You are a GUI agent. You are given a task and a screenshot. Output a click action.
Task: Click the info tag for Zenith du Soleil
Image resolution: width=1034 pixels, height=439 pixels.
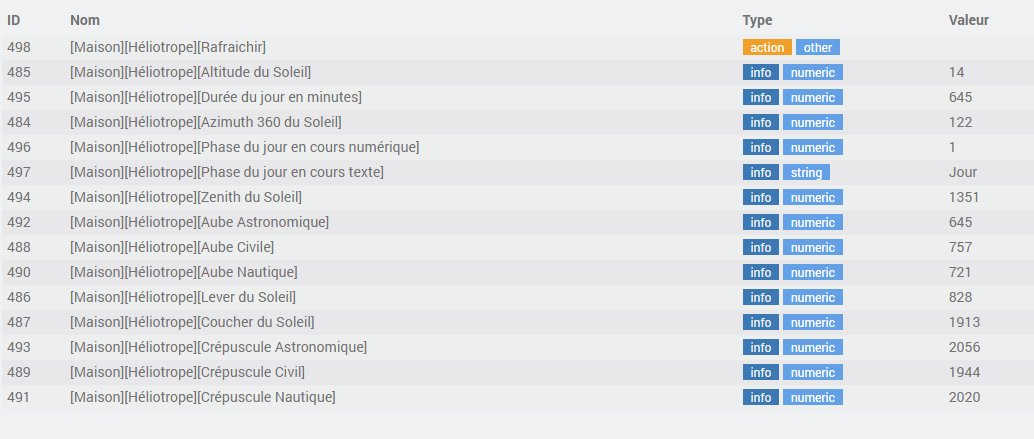(x=761, y=197)
